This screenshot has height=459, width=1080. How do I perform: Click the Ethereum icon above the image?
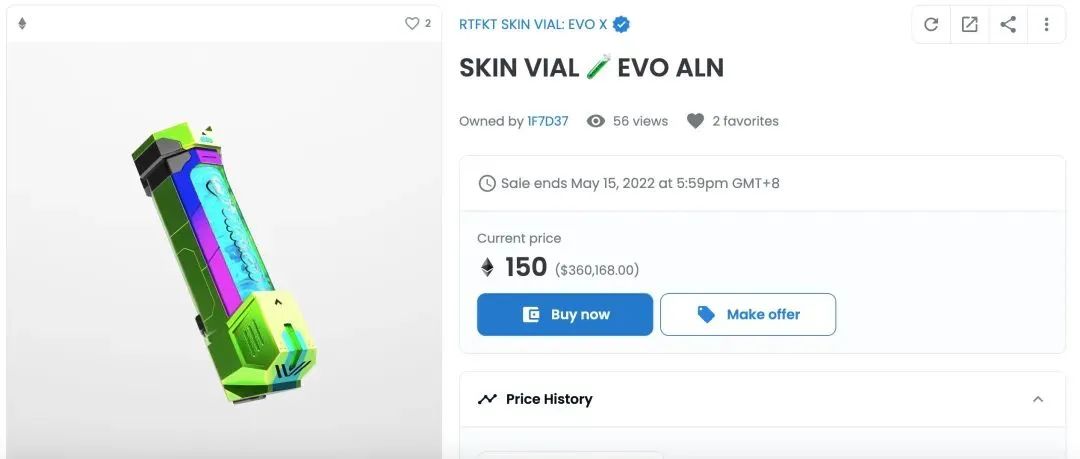[22, 23]
